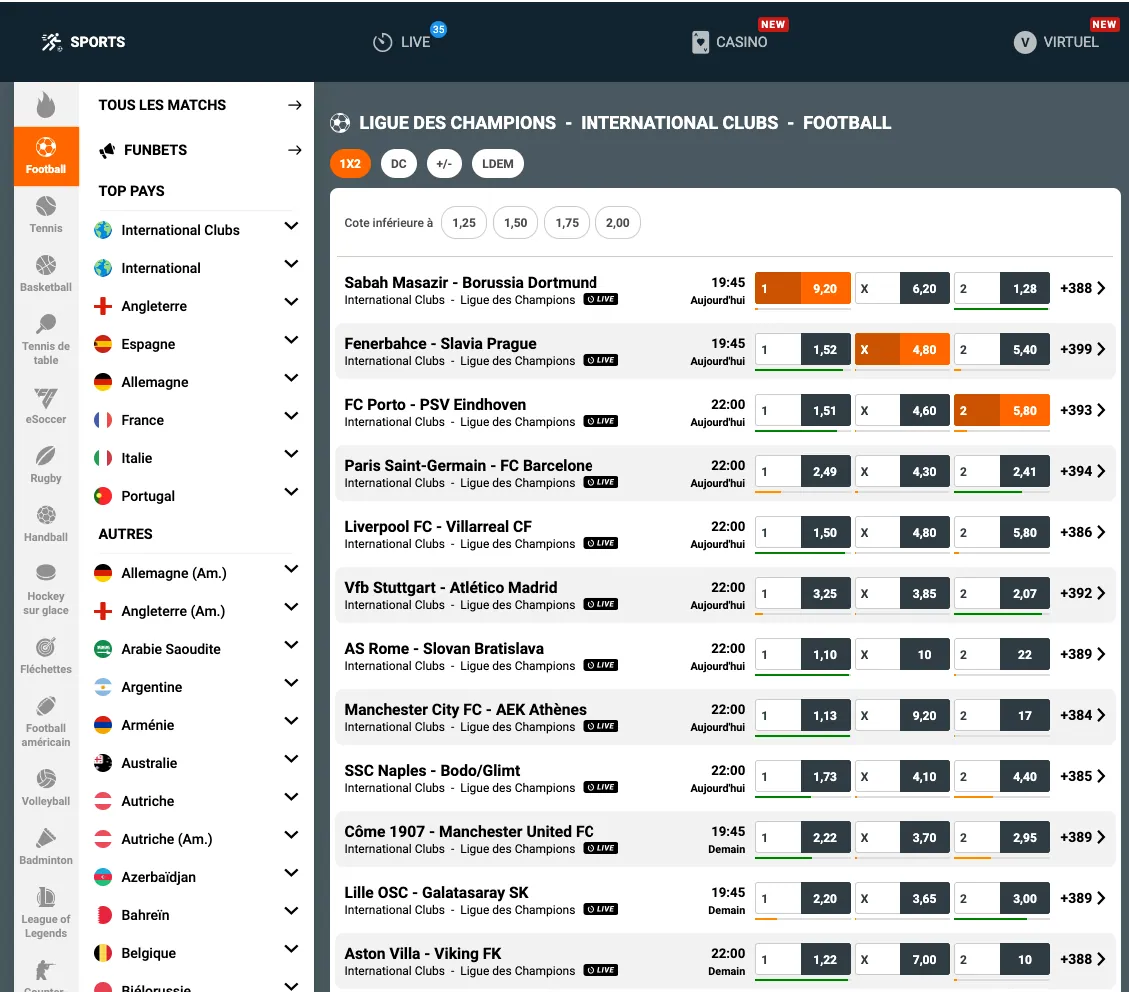Image resolution: width=1129 pixels, height=992 pixels.
Task: Select Badminton in the sports sidebar
Action: tap(46, 847)
